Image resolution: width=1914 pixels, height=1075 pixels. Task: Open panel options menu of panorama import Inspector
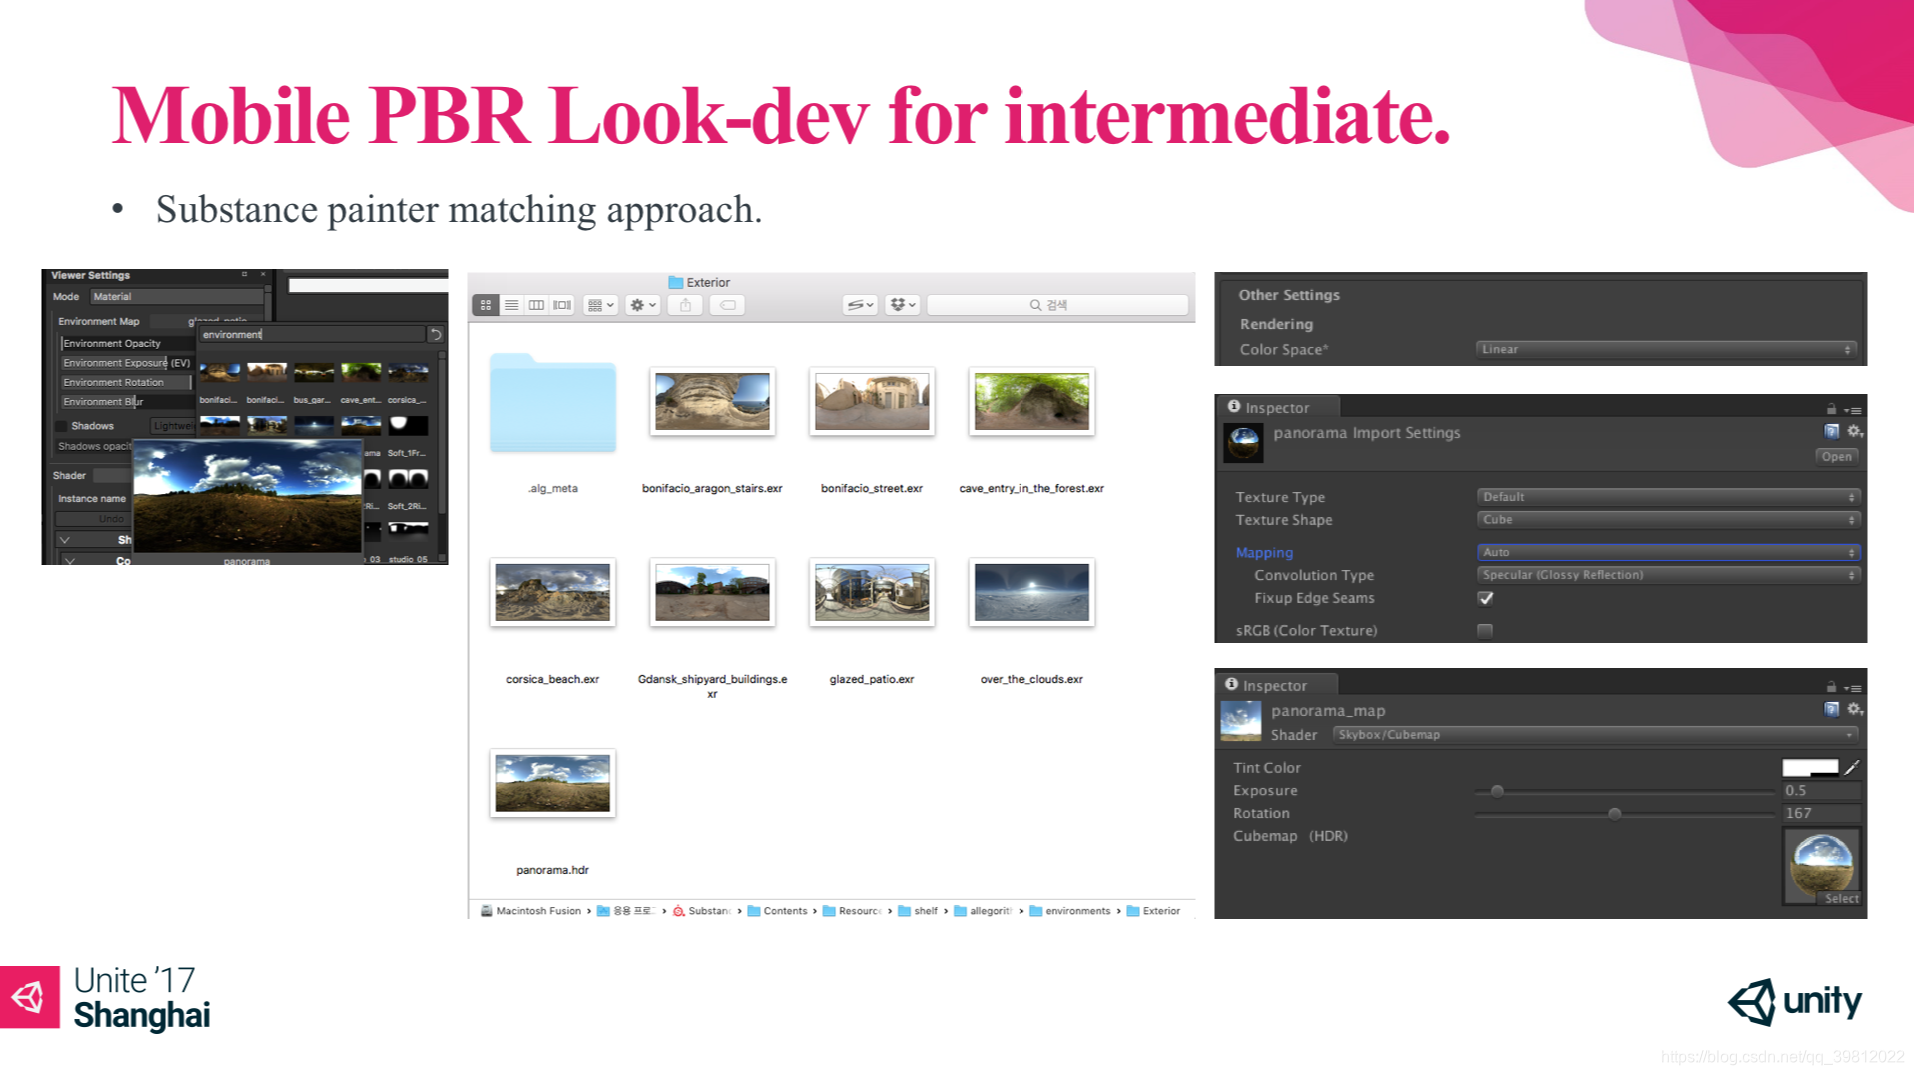coord(1853,410)
